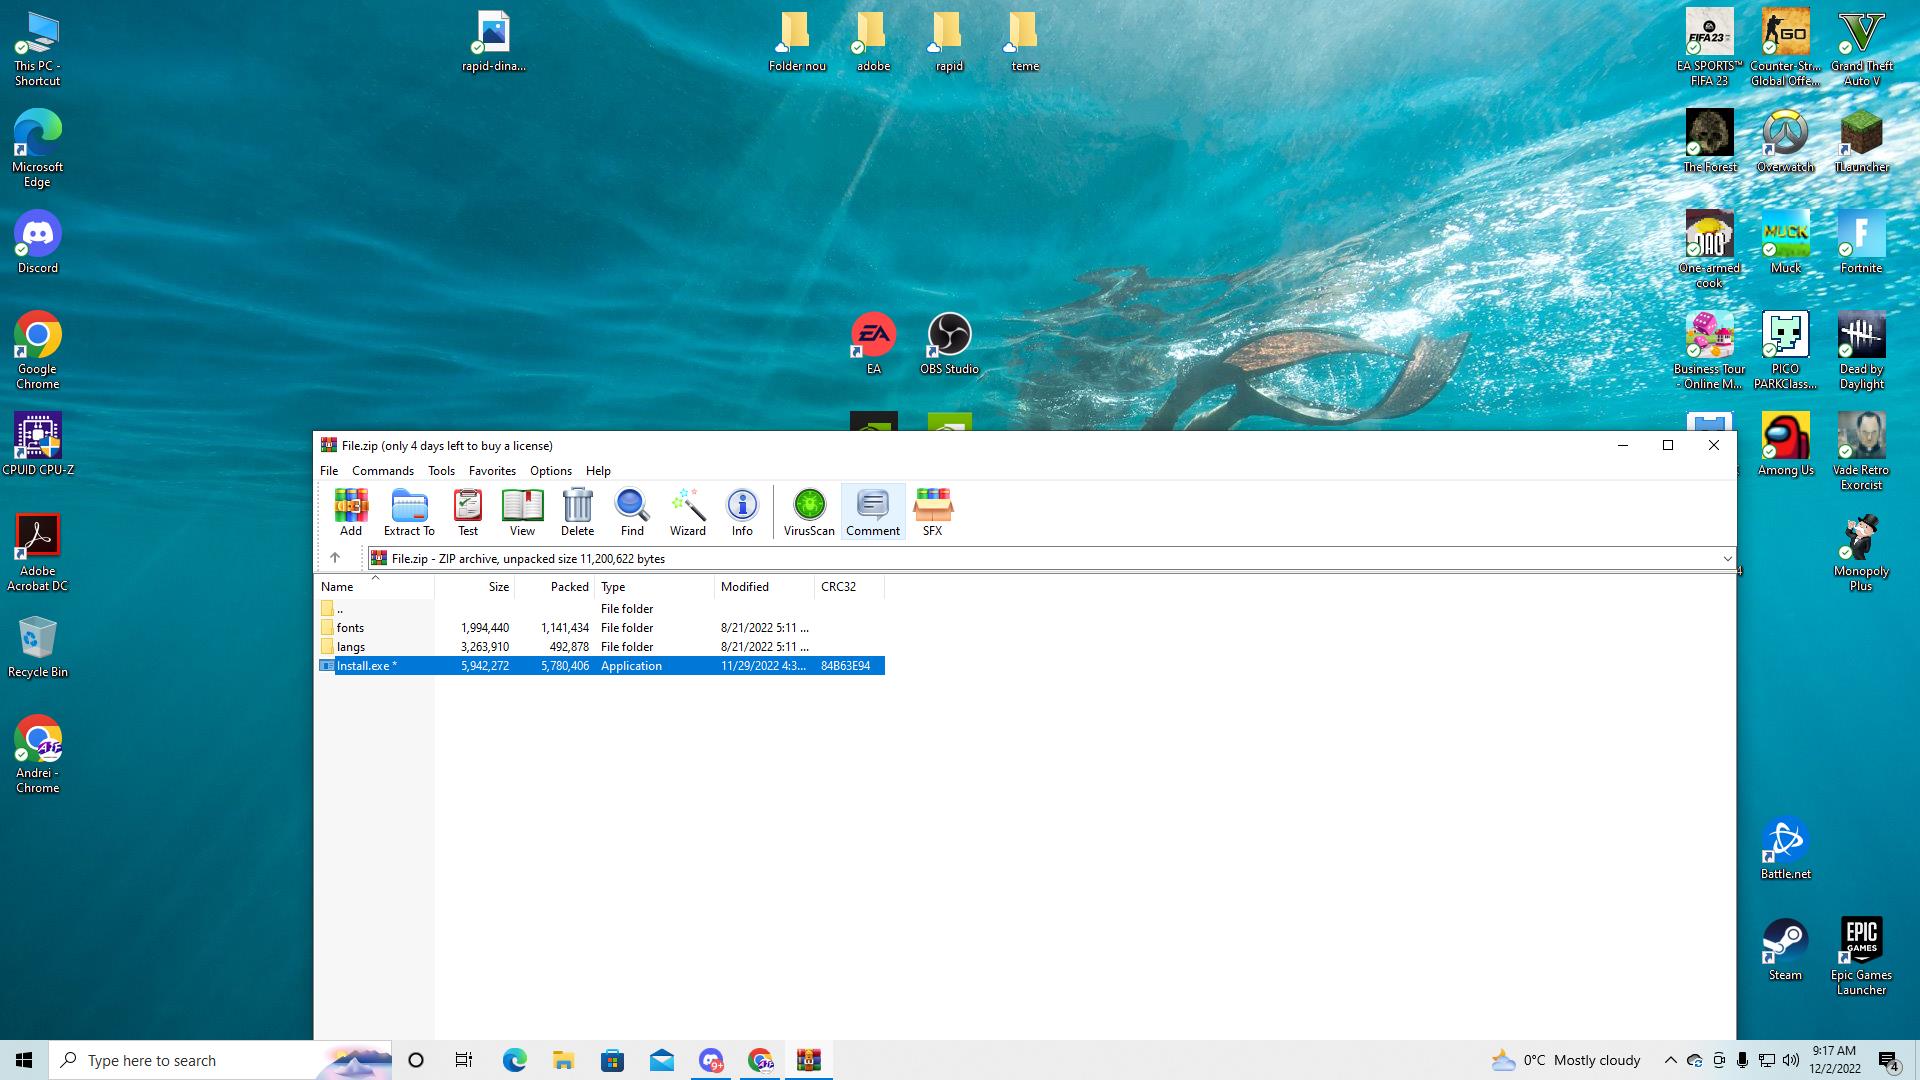Launch the Wizard wand icon
Screen dimensions: 1920x1080
688,512
